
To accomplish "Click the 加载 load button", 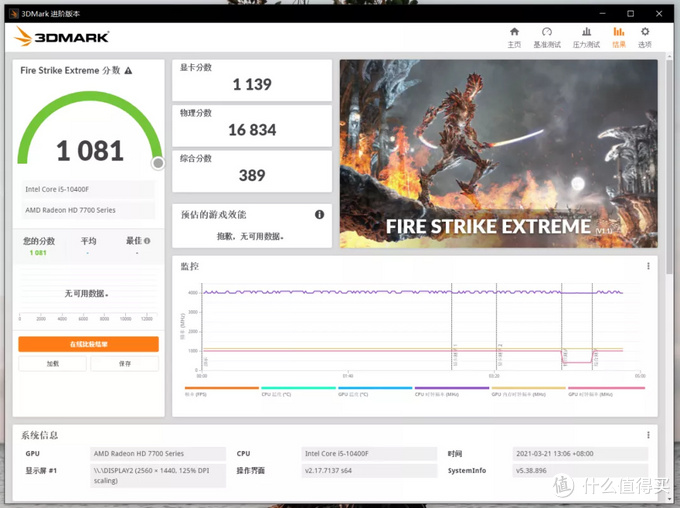I will 52,364.
